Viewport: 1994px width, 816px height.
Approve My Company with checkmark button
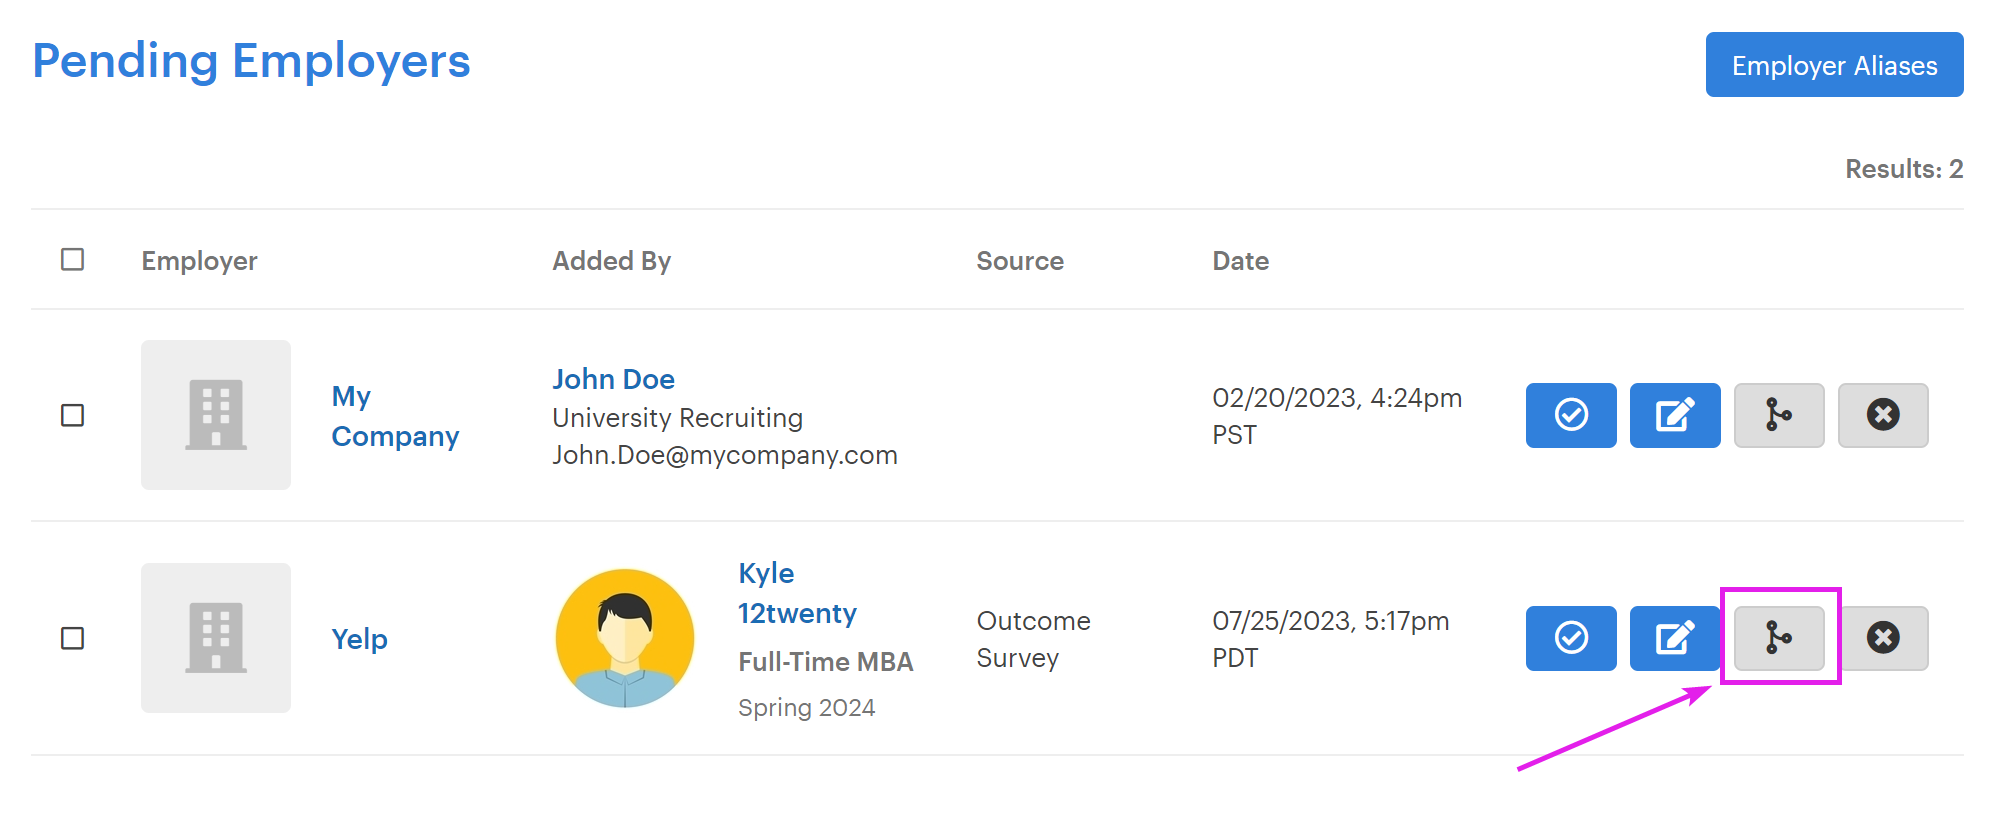1570,415
